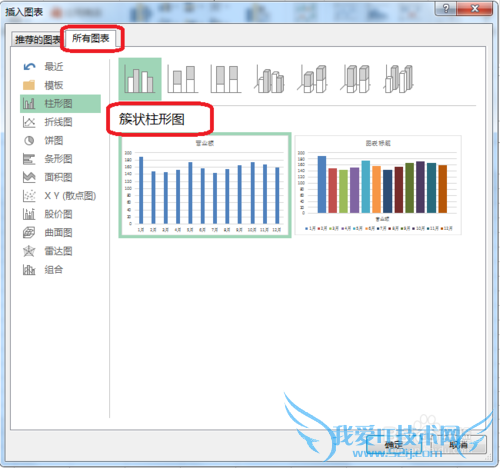
Task: Select the 股价图 stock chart category
Action: coord(60,214)
